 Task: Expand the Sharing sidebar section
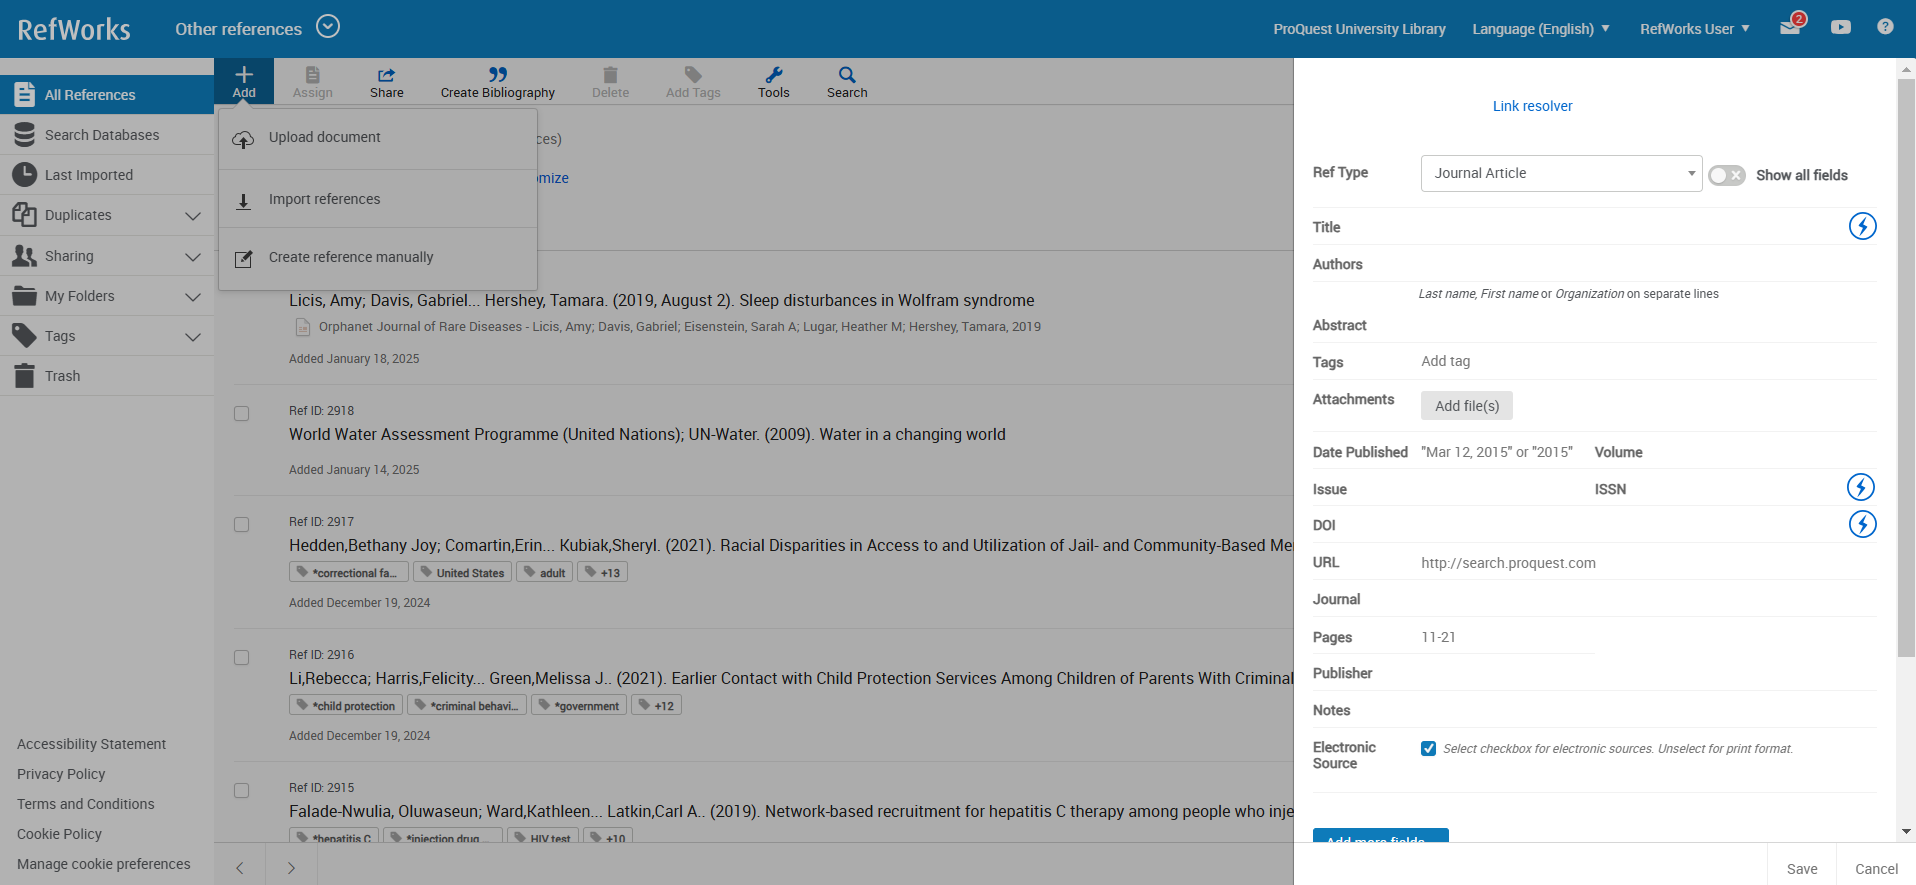pyautogui.click(x=193, y=256)
